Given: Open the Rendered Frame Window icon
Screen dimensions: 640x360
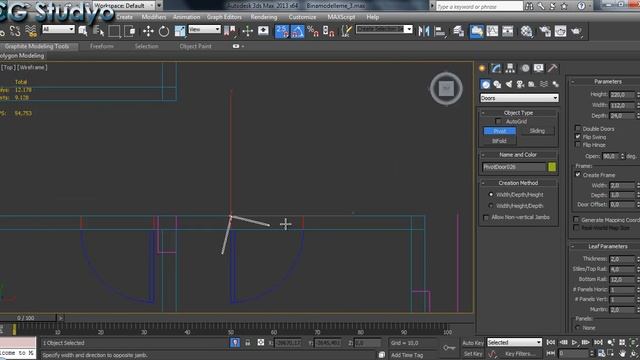Looking at the screenshot, I should [560, 31].
